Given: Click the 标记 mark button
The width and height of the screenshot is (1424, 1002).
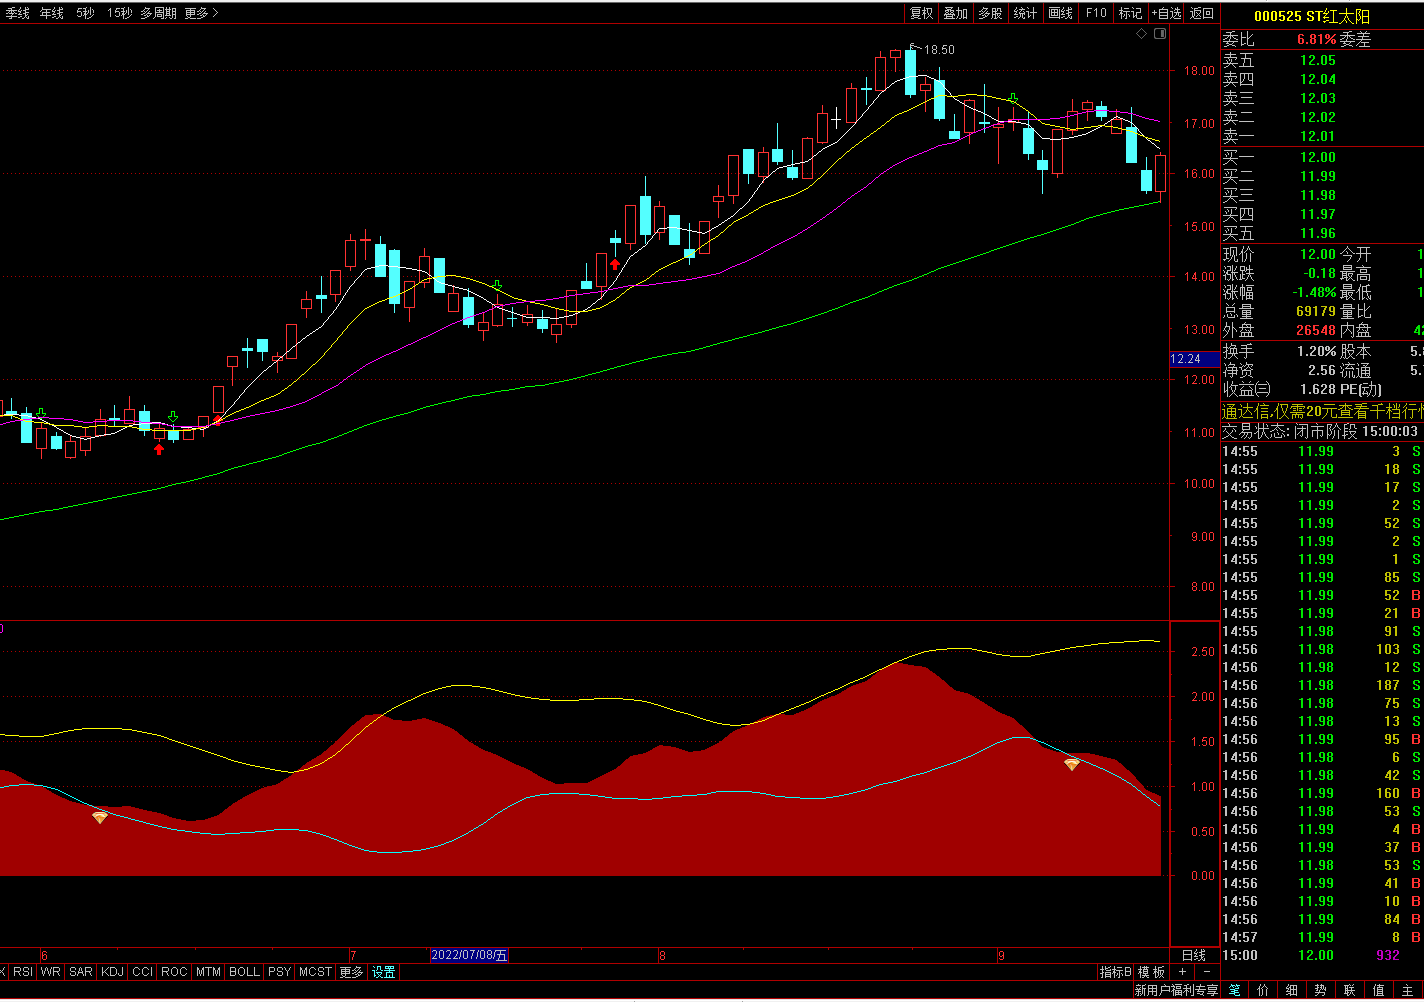Looking at the screenshot, I should [x=1130, y=13].
